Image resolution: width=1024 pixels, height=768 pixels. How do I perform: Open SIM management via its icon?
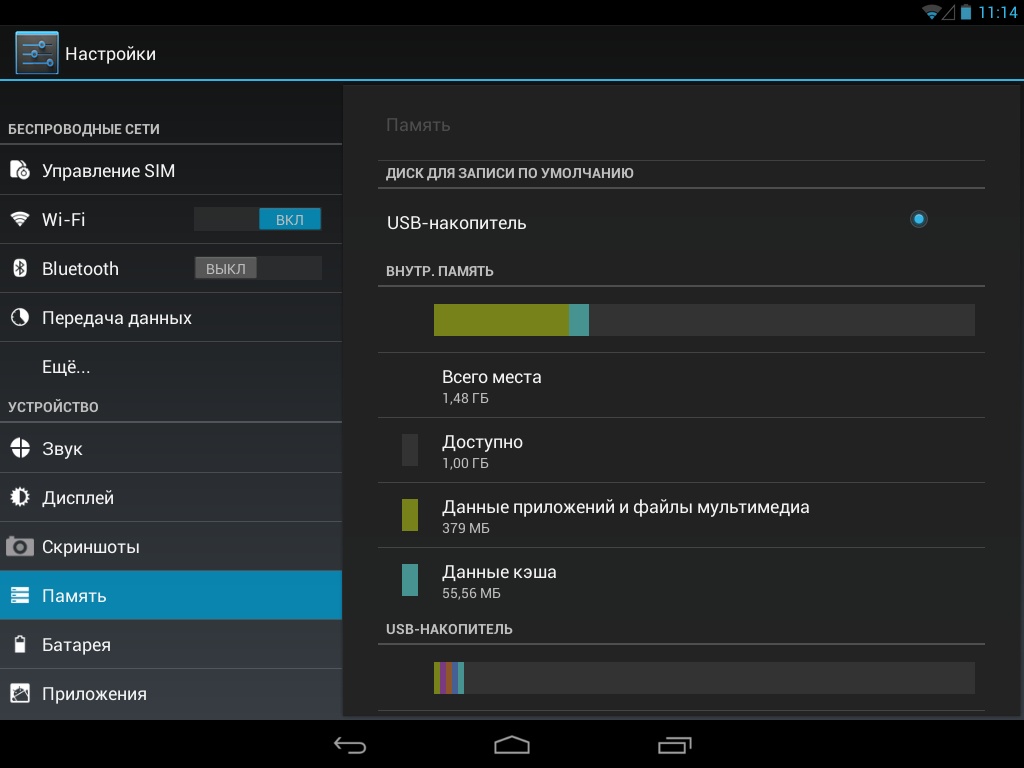coord(20,171)
